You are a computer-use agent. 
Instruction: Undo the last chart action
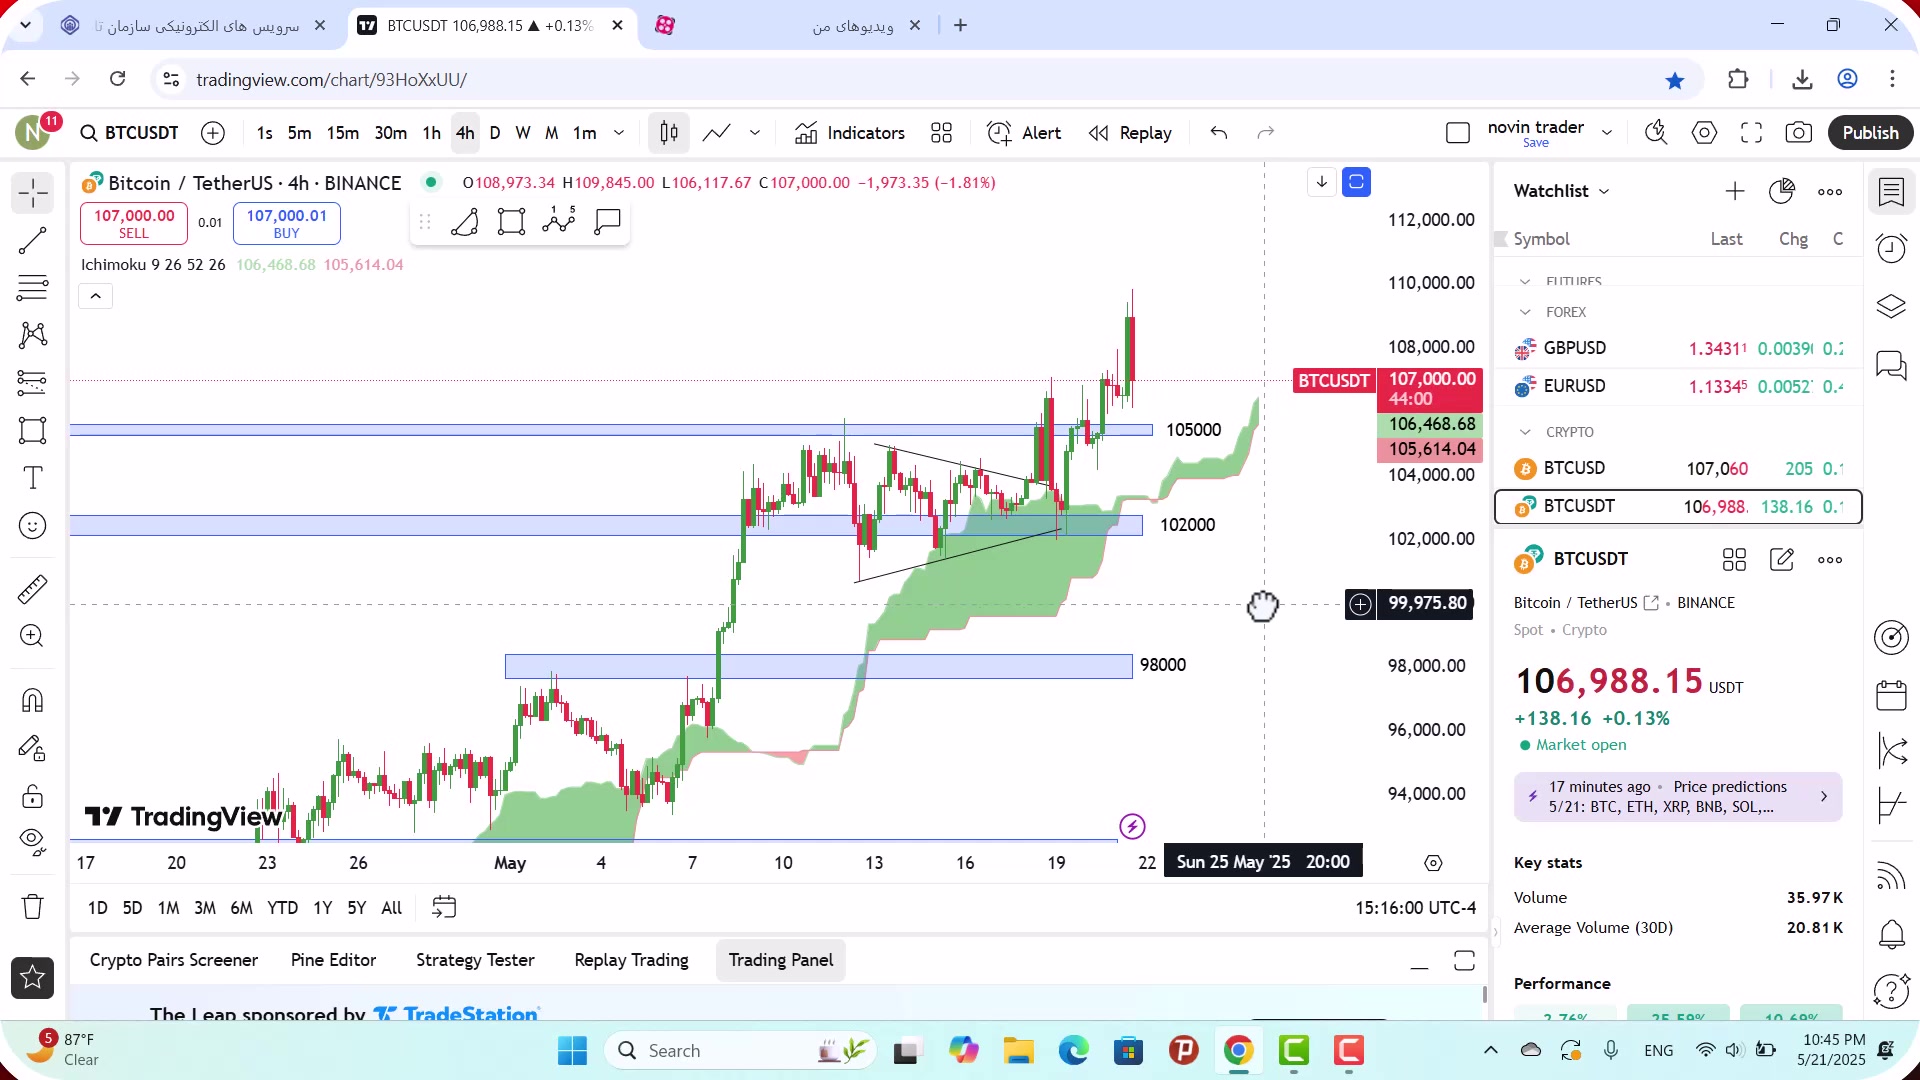click(1219, 133)
